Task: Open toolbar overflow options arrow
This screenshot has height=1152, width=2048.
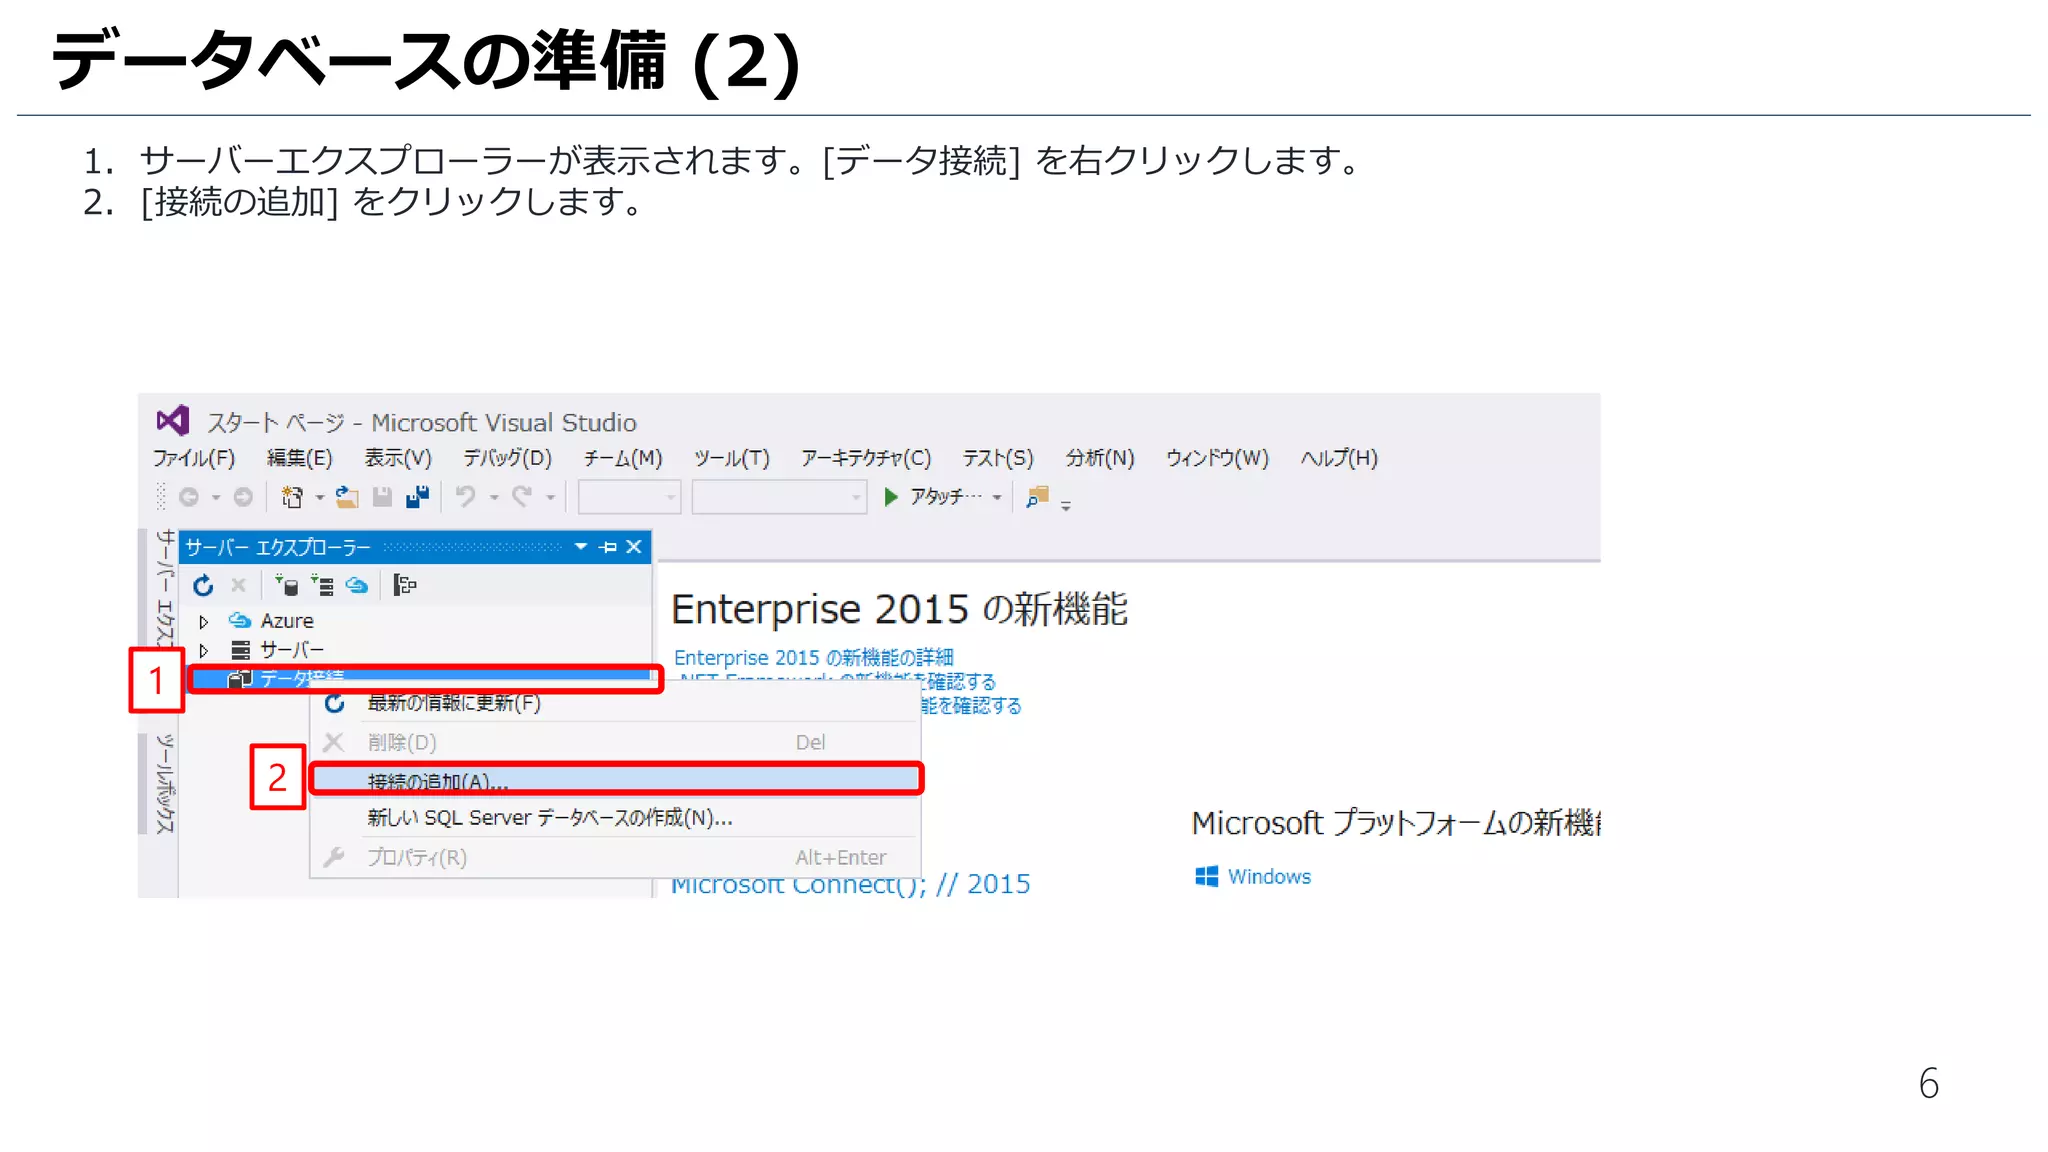Action: [x=1066, y=506]
